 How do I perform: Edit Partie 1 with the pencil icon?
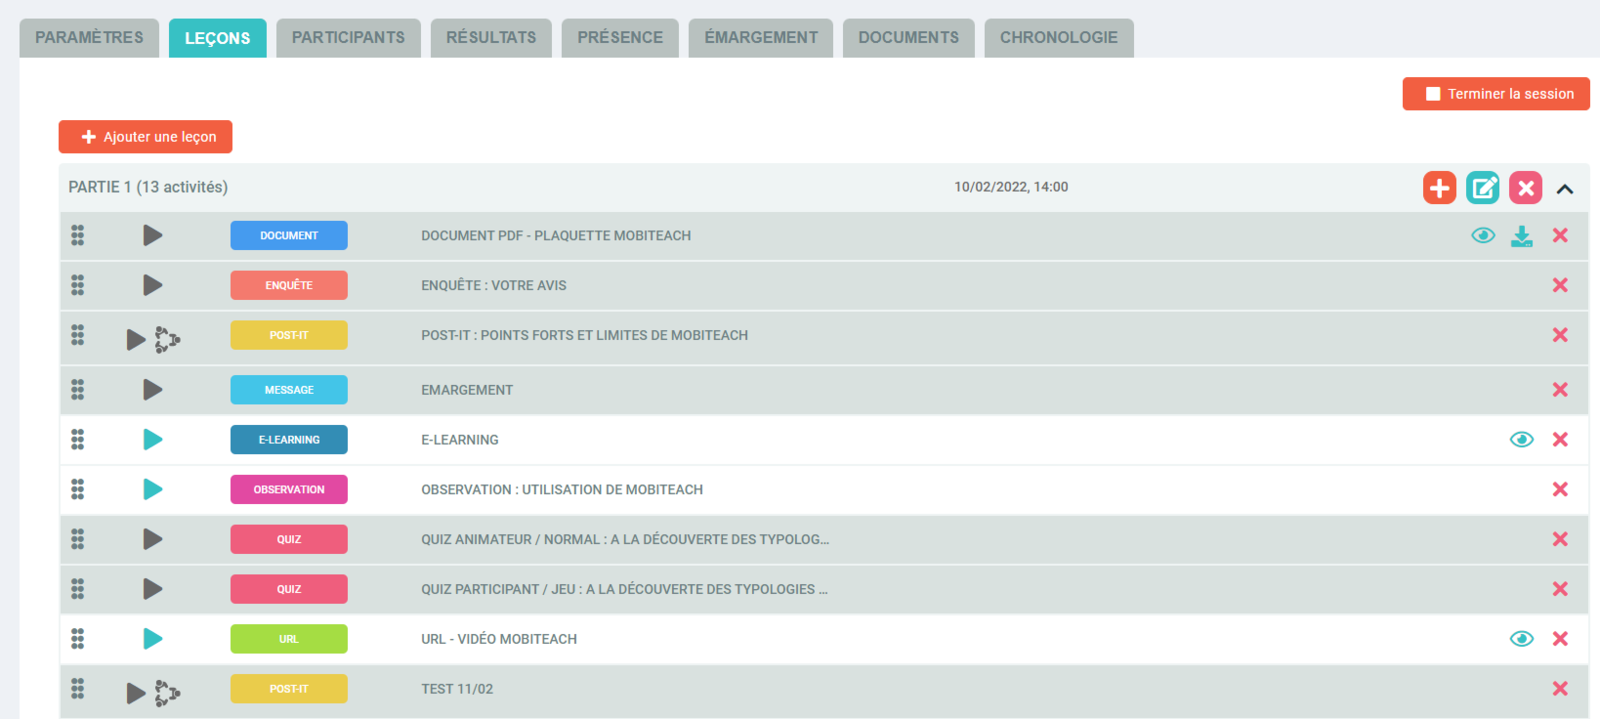[x=1482, y=187]
